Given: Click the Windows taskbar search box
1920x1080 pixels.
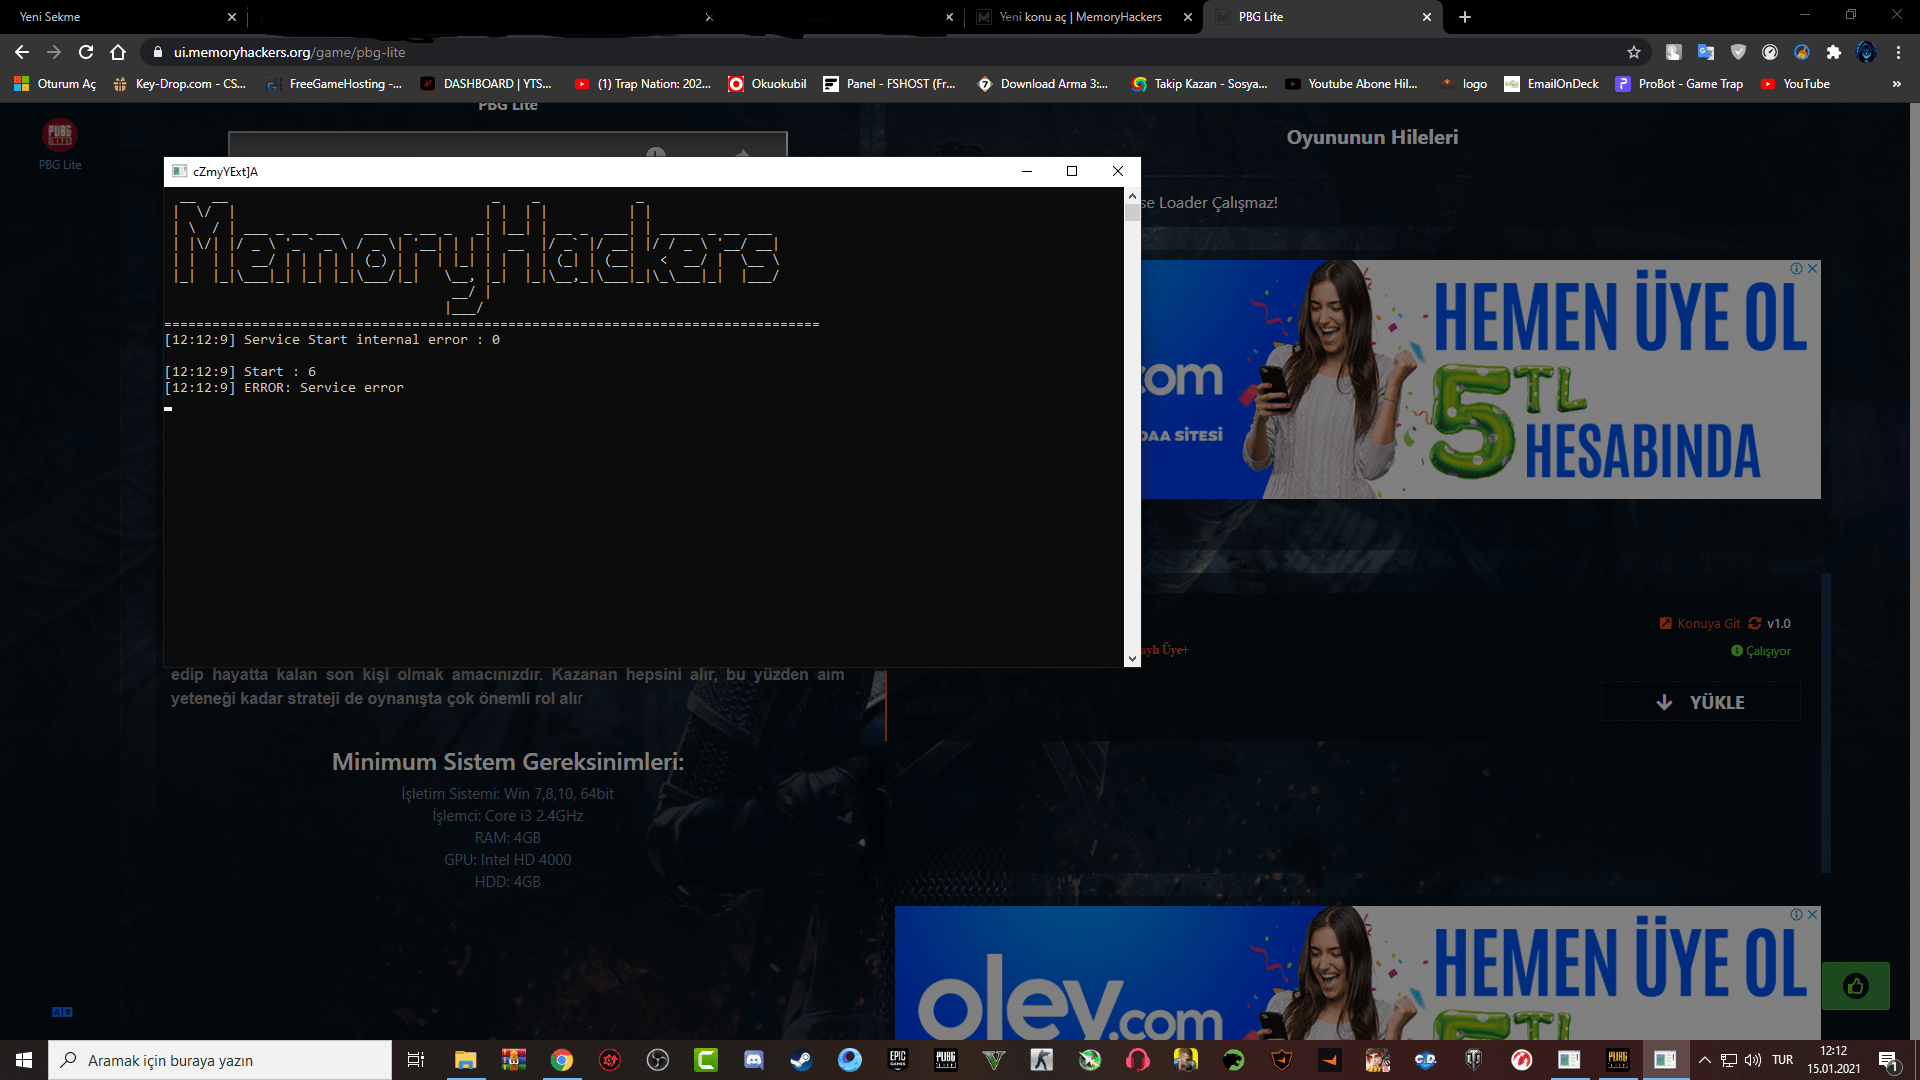Looking at the screenshot, I should pyautogui.click(x=220, y=1060).
